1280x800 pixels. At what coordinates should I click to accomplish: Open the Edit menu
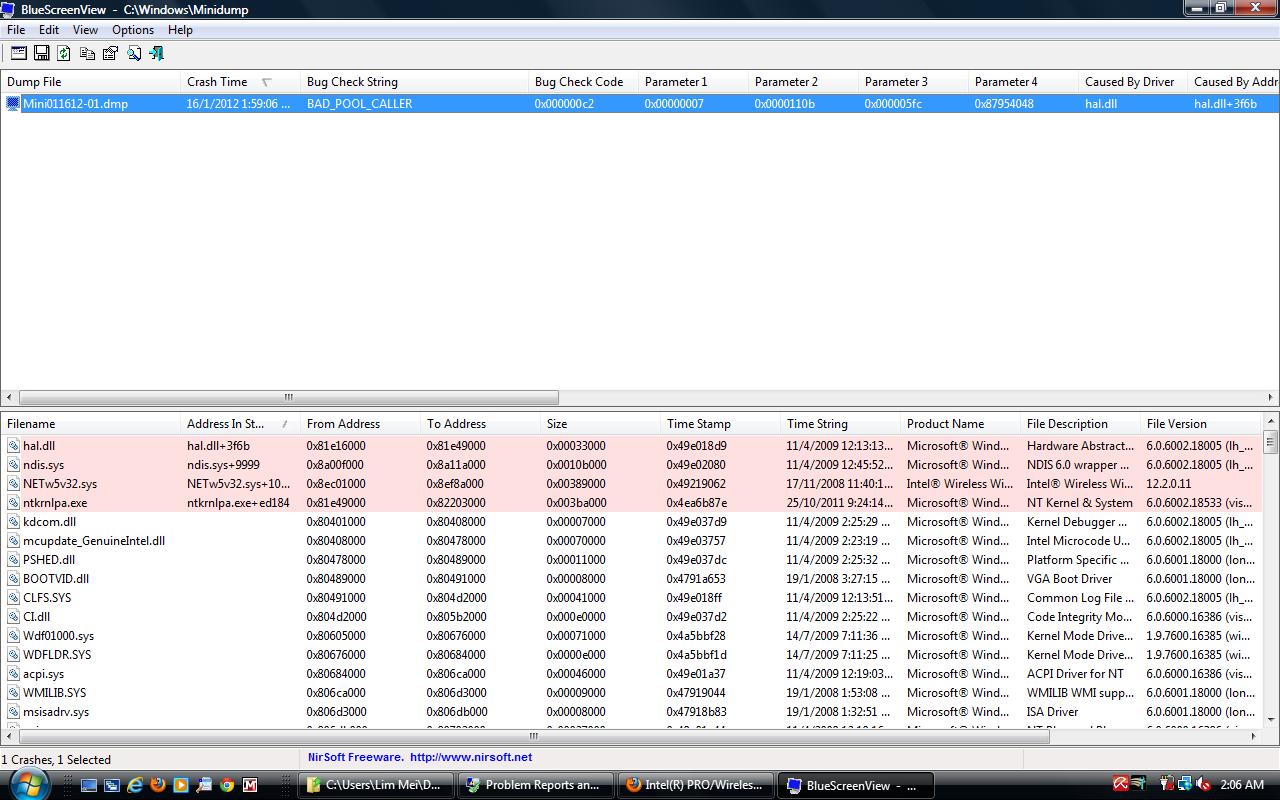[48, 30]
